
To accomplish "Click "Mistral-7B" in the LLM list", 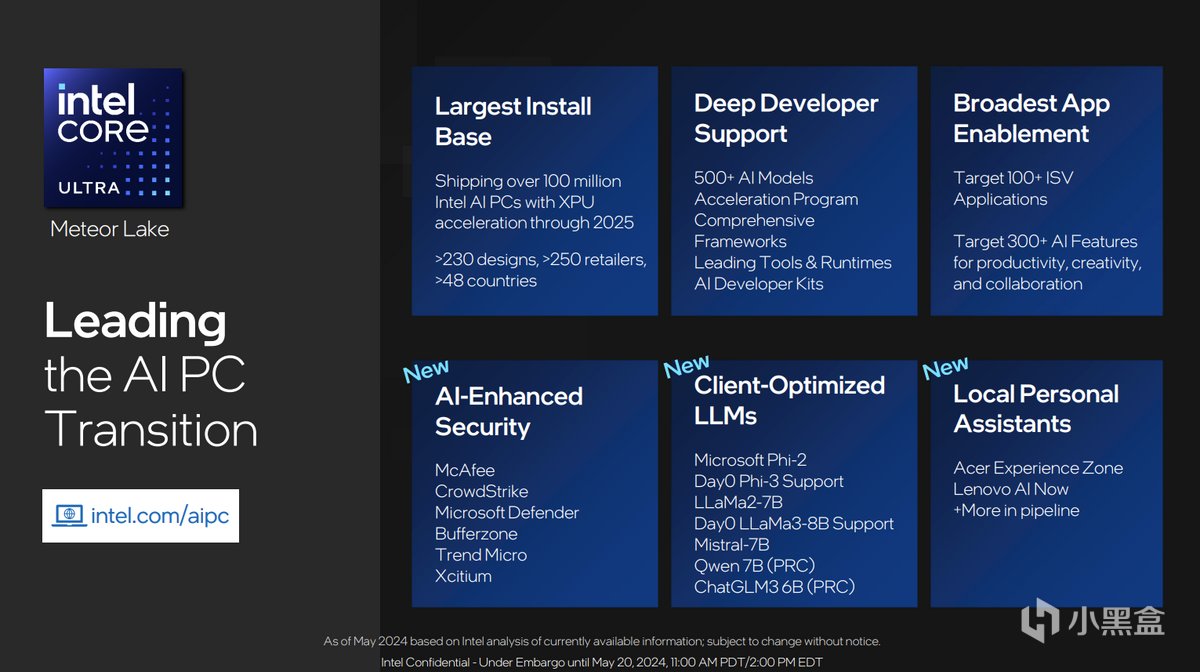I will coord(732,544).
